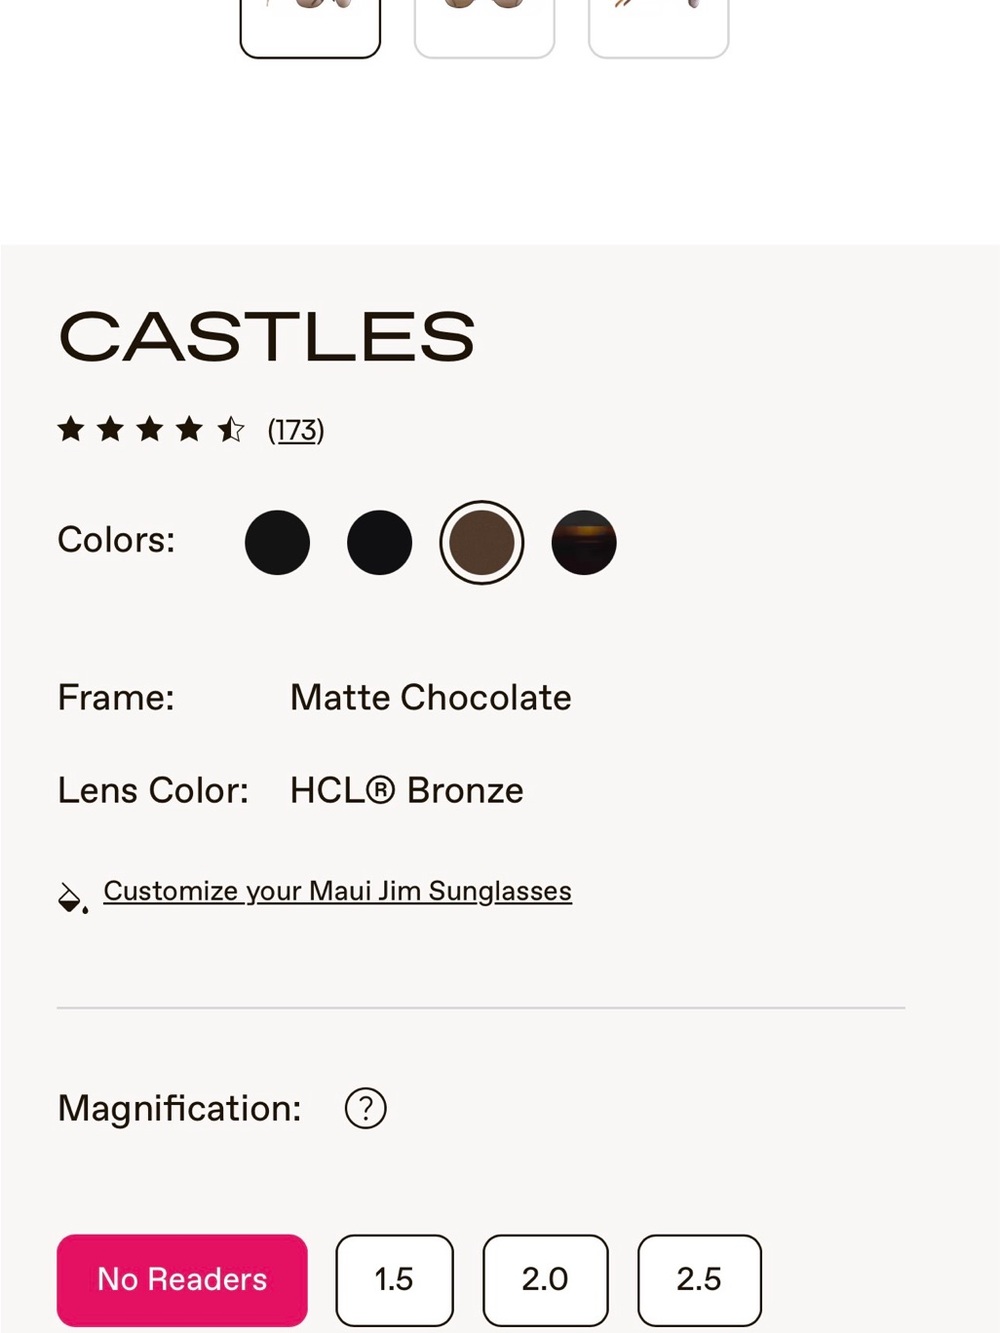
Task: Click the paint bucket customize icon
Action: pos(72,897)
